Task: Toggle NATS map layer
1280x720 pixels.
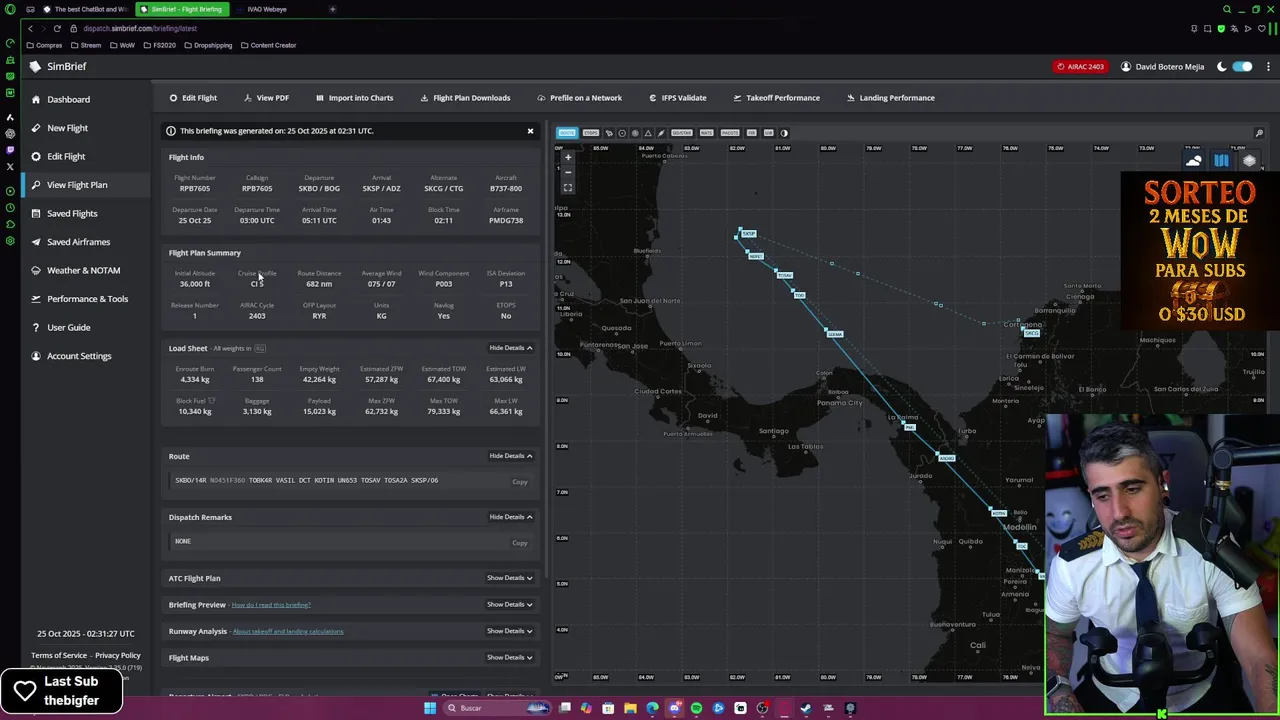Action: [x=706, y=133]
